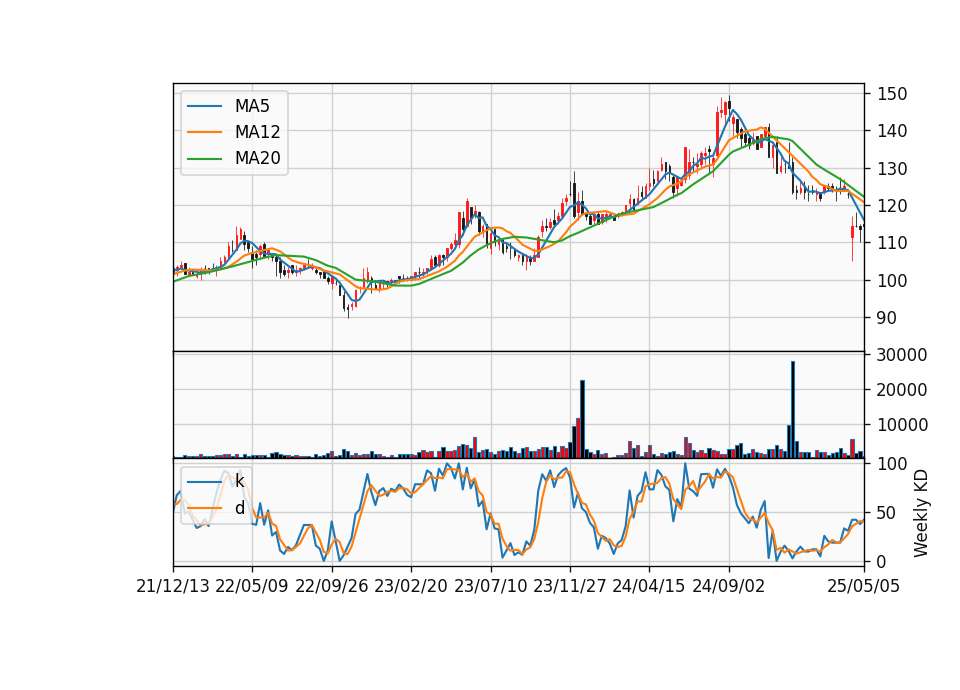Click the Weekly KD axis title
The height and width of the screenshot is (690, 960).
click(921, 513)
